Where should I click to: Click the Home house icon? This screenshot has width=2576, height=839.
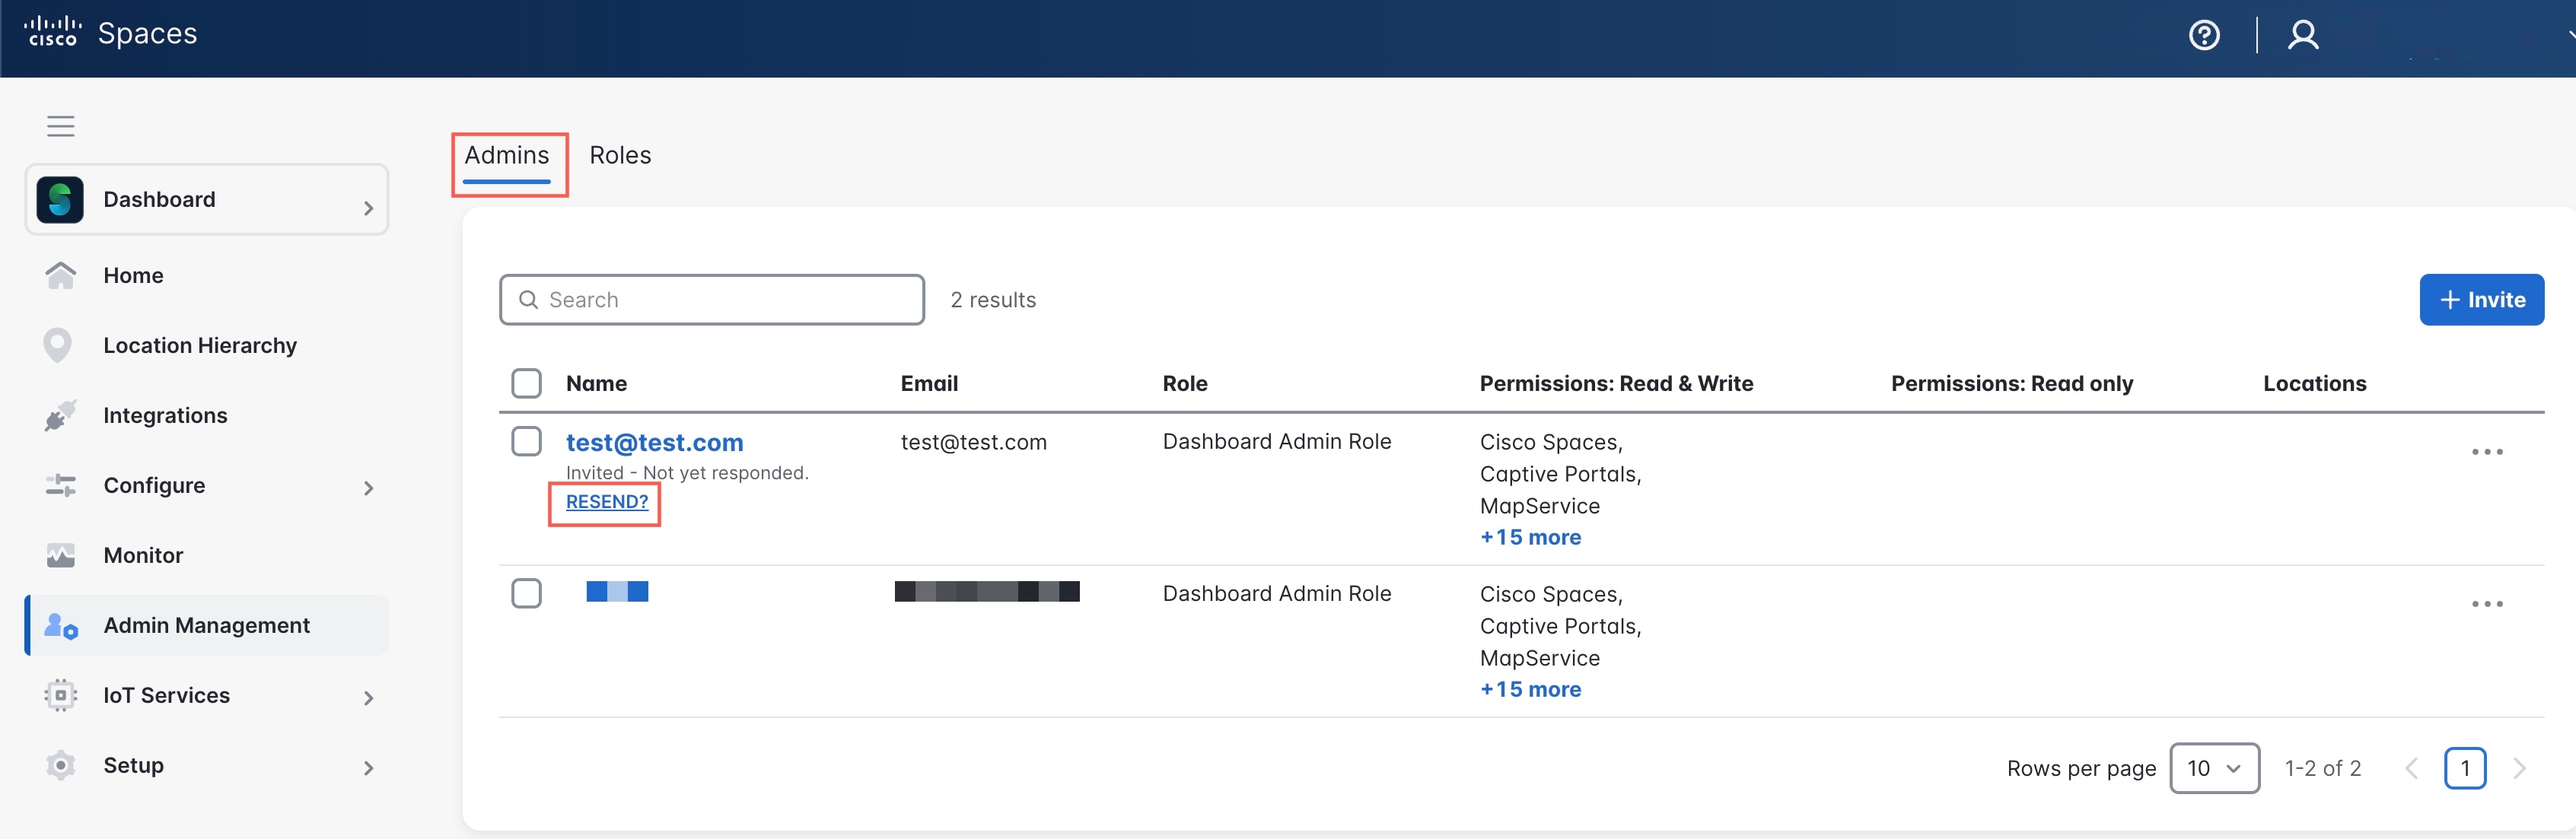tap(60, 275)
